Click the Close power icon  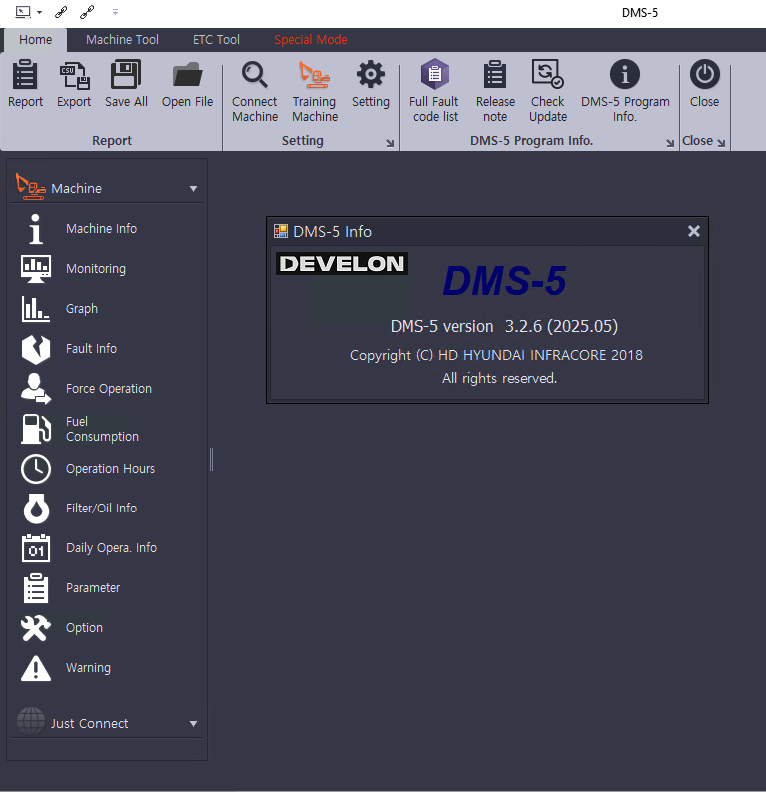(x=704, y=74)
